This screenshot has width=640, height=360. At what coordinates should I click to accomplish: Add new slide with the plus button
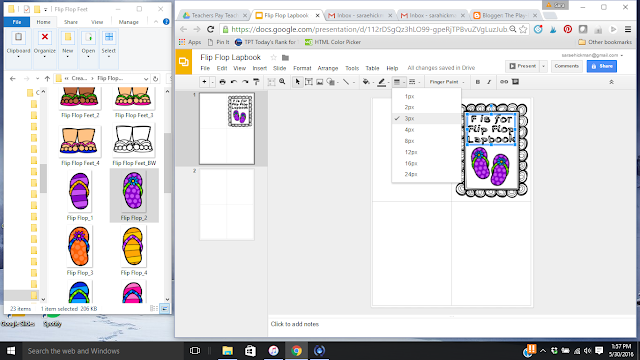(x=204, y=82)
